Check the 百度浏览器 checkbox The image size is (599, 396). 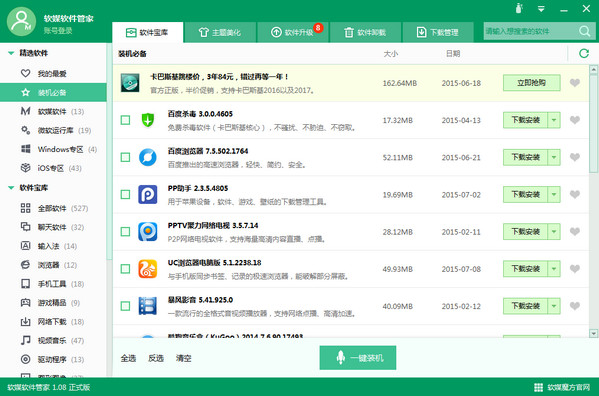(x=125, y=157)
